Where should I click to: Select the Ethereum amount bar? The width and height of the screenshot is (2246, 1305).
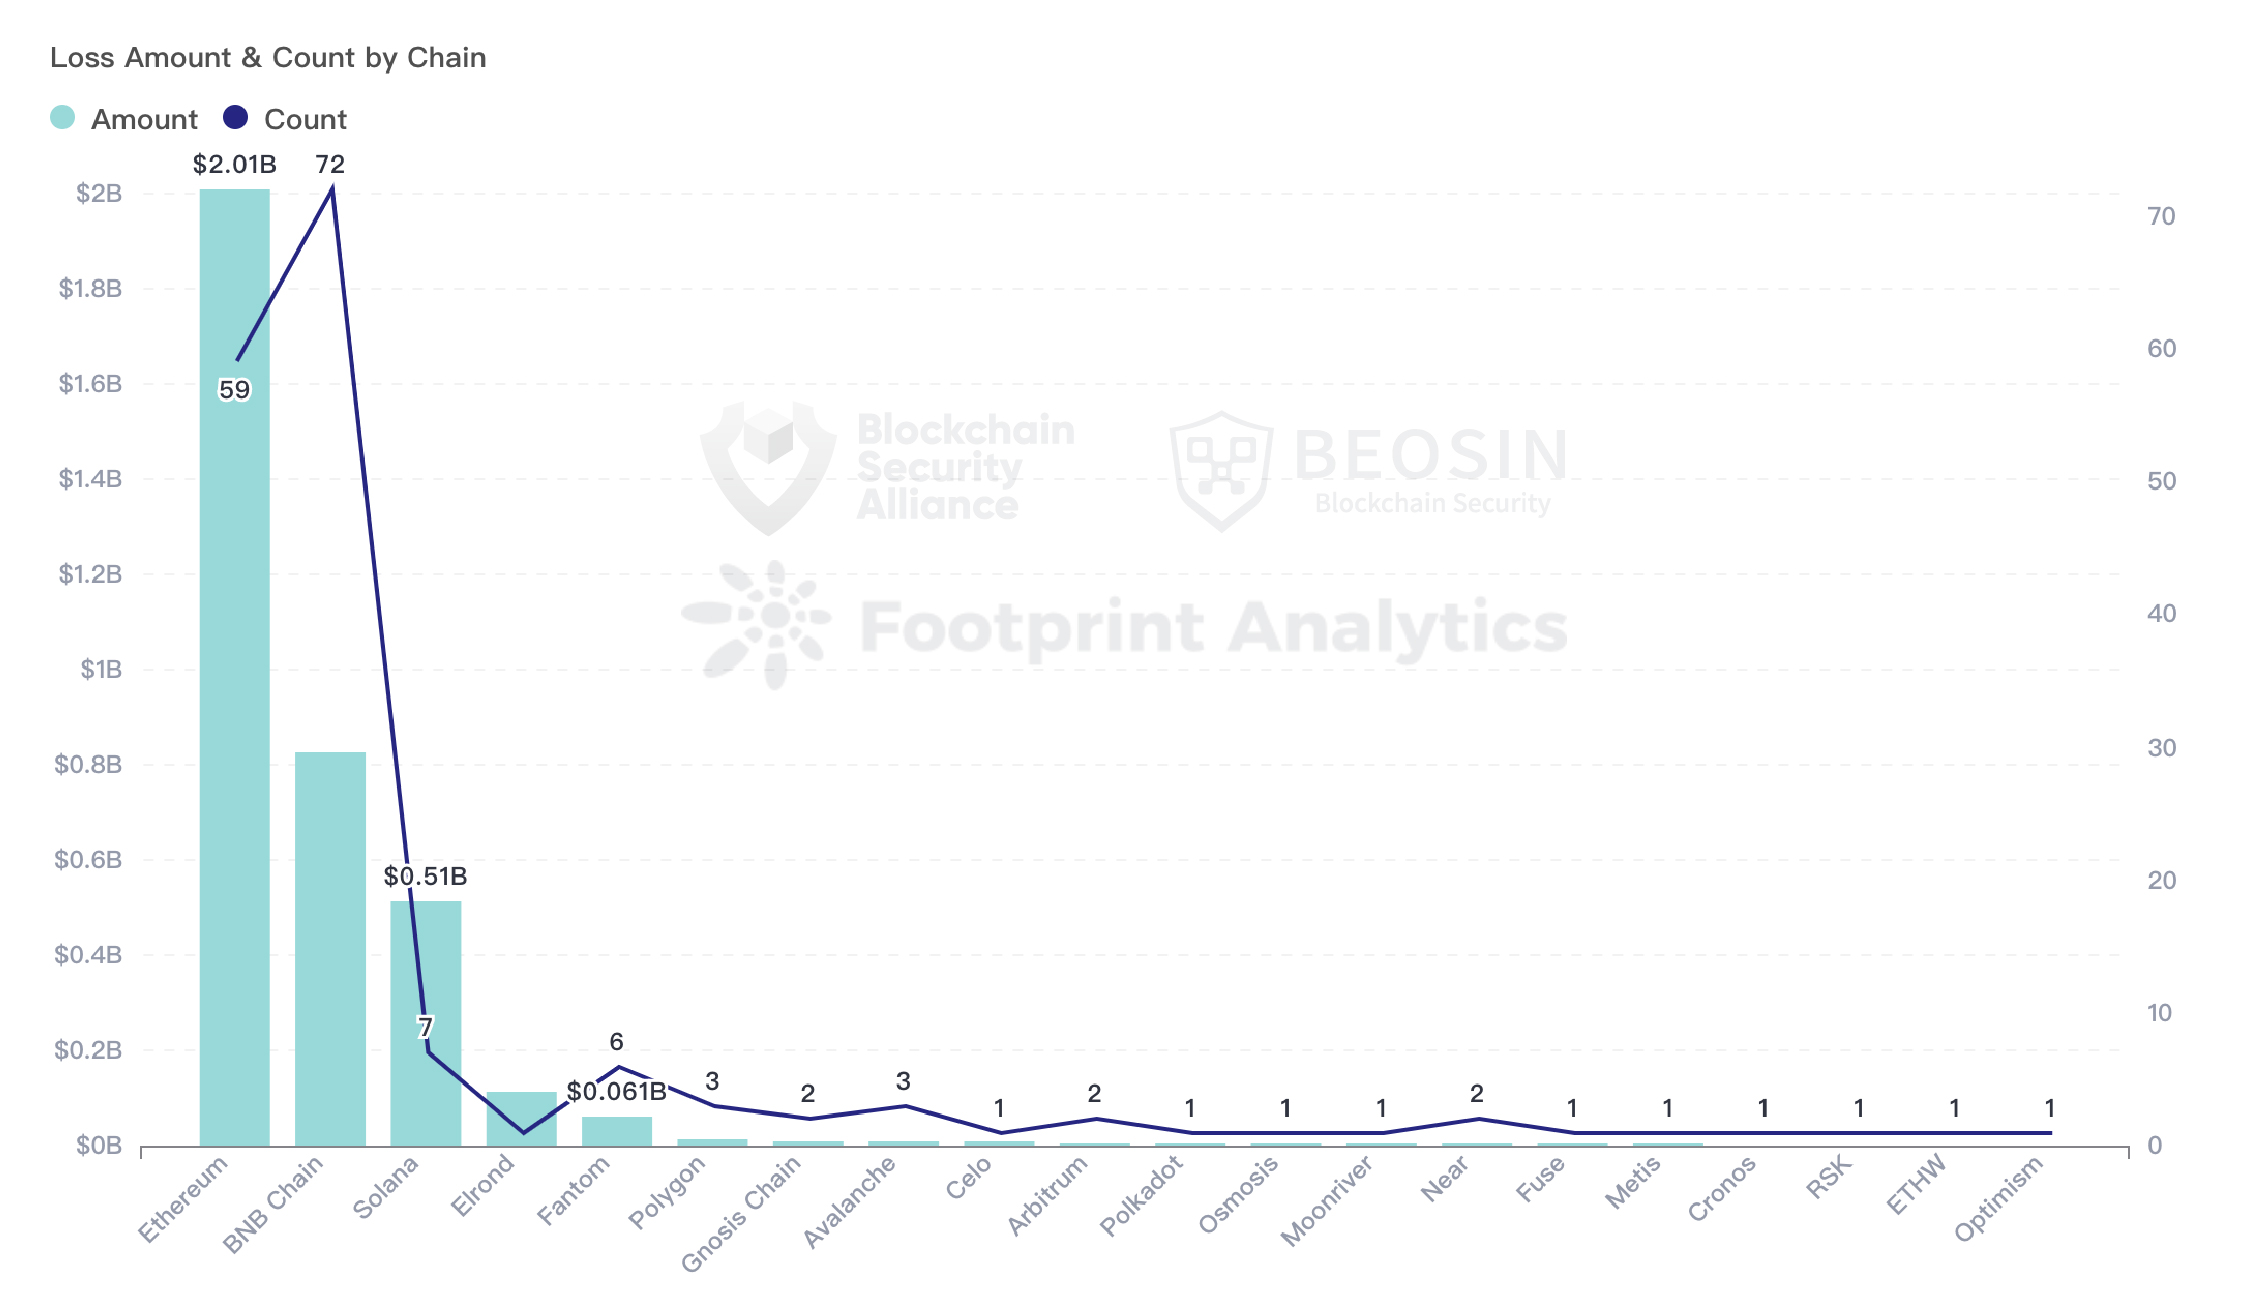point(234,700)
